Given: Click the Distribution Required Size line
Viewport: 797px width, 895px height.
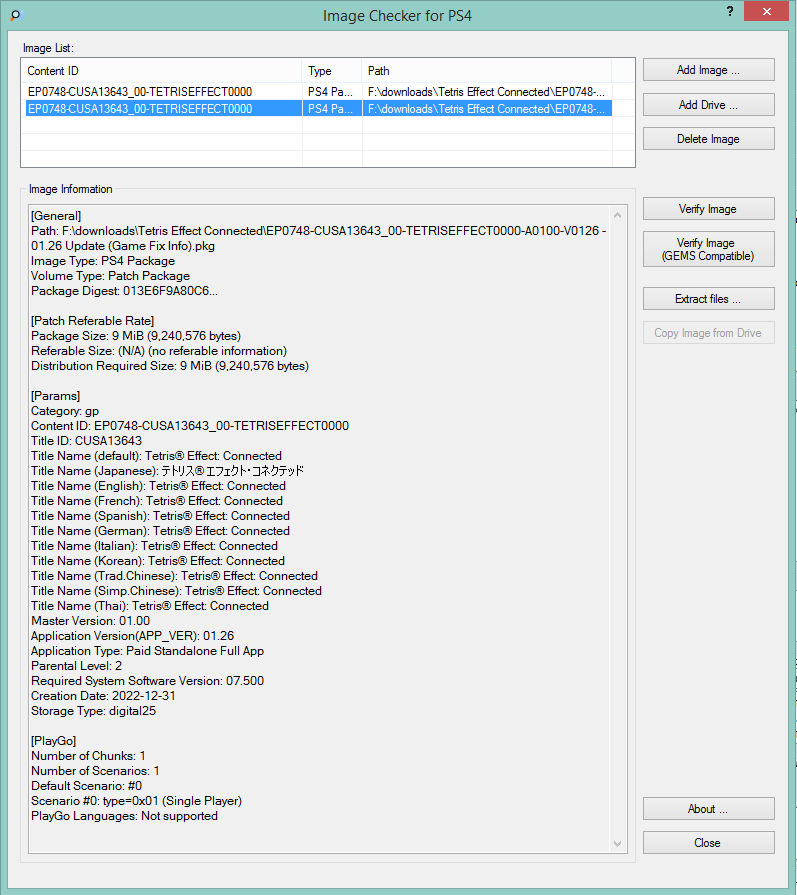Looking at the screenshot, I should (170, 366).
